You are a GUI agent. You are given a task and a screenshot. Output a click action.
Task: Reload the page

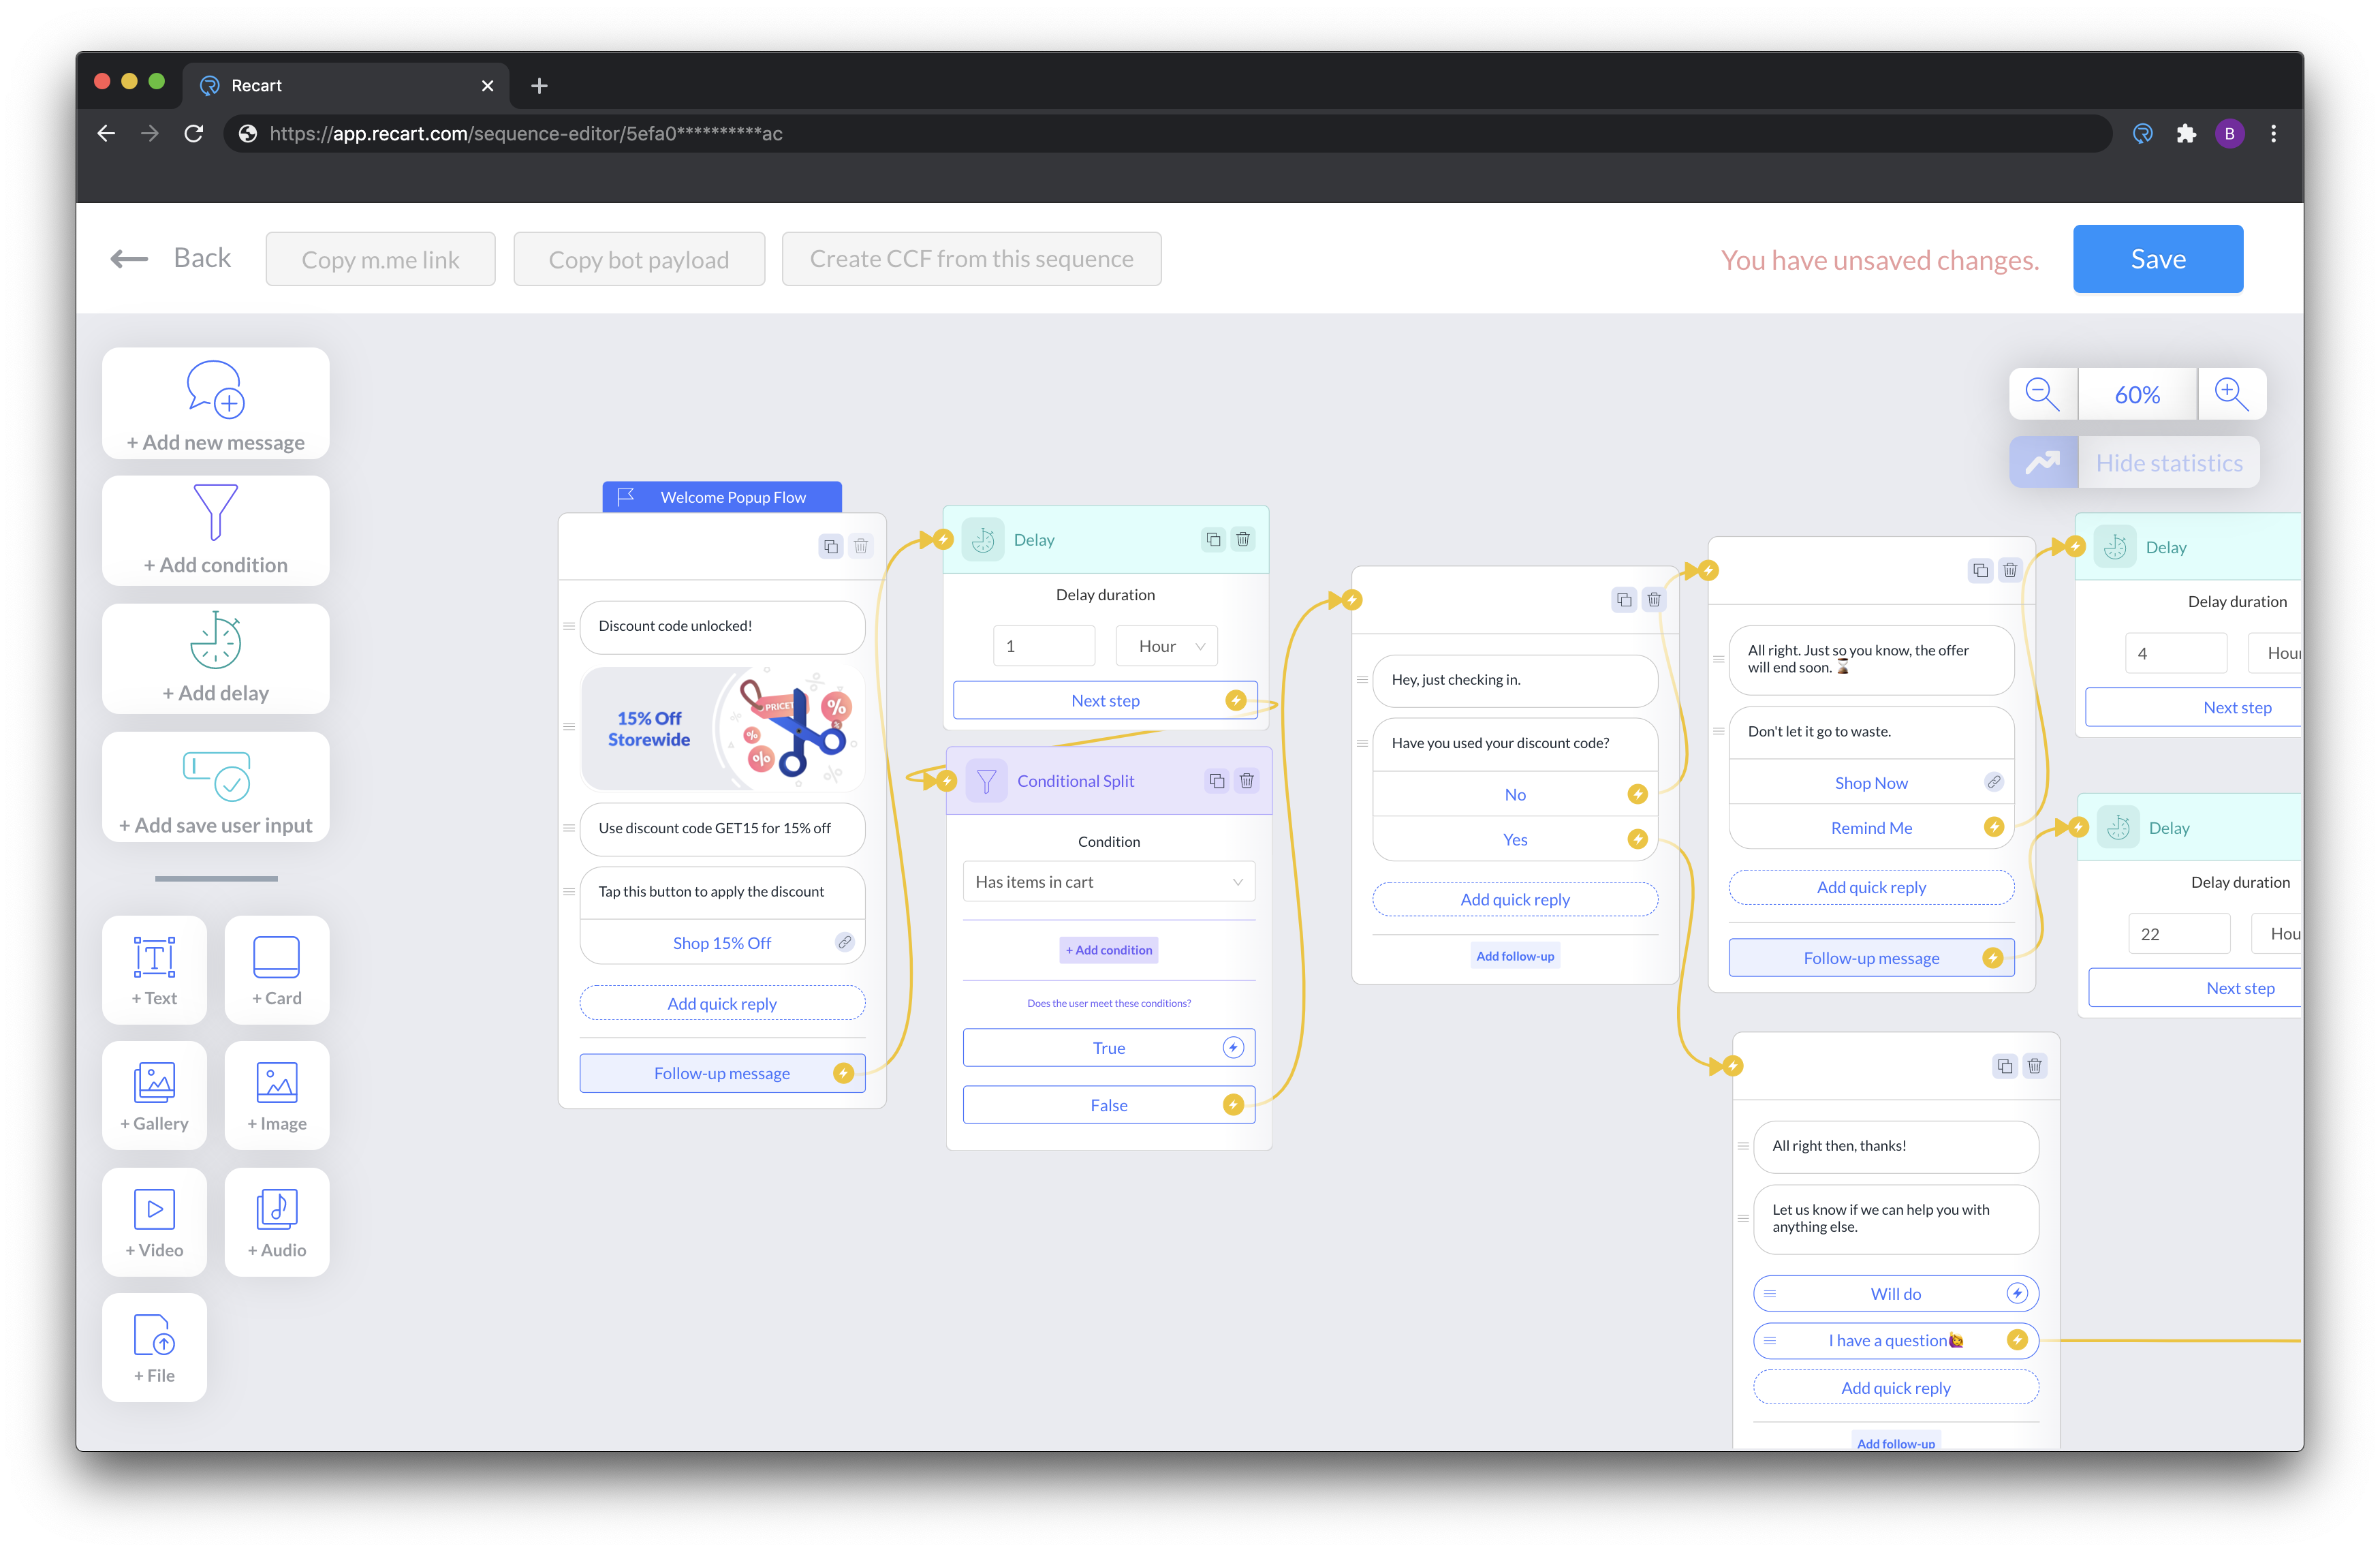click(x=194, y=134)
